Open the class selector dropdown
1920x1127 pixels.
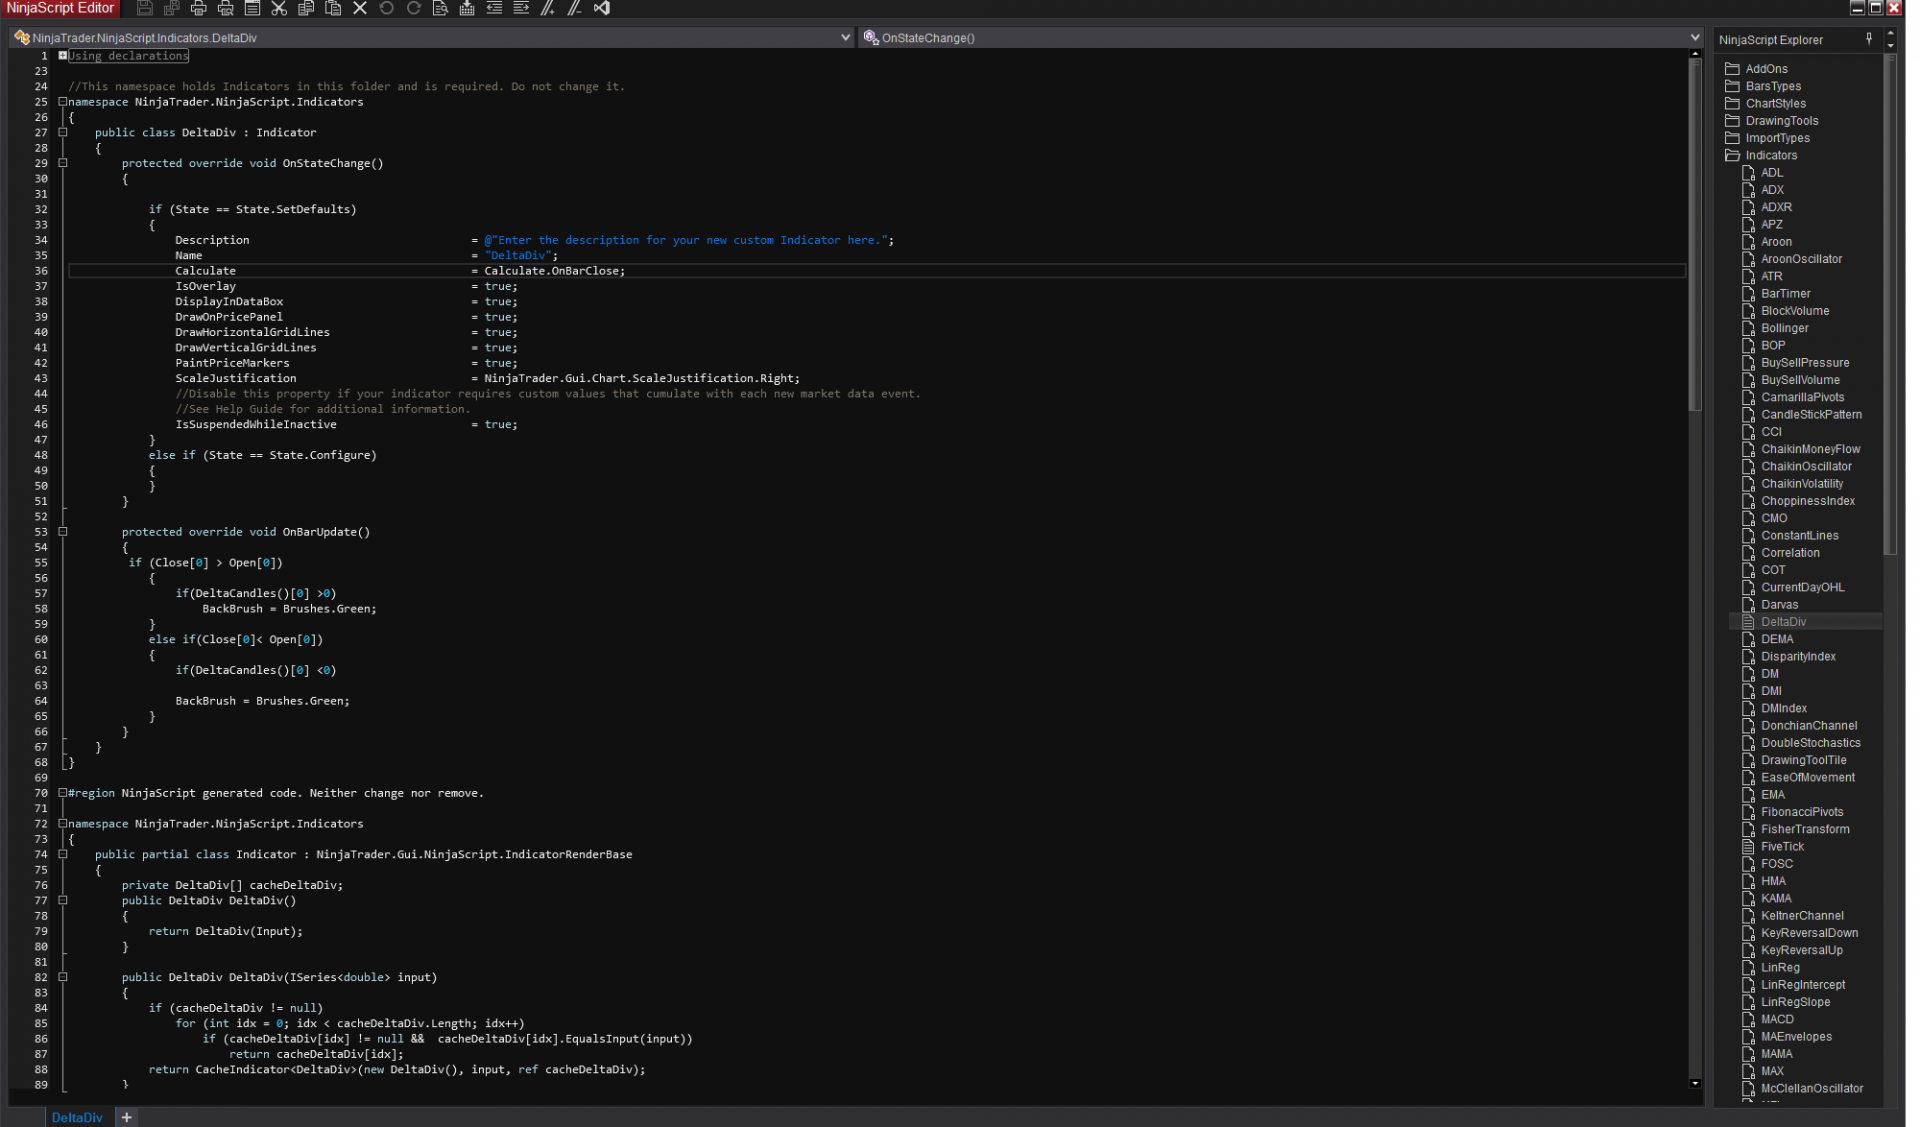(x=845, y=38)
